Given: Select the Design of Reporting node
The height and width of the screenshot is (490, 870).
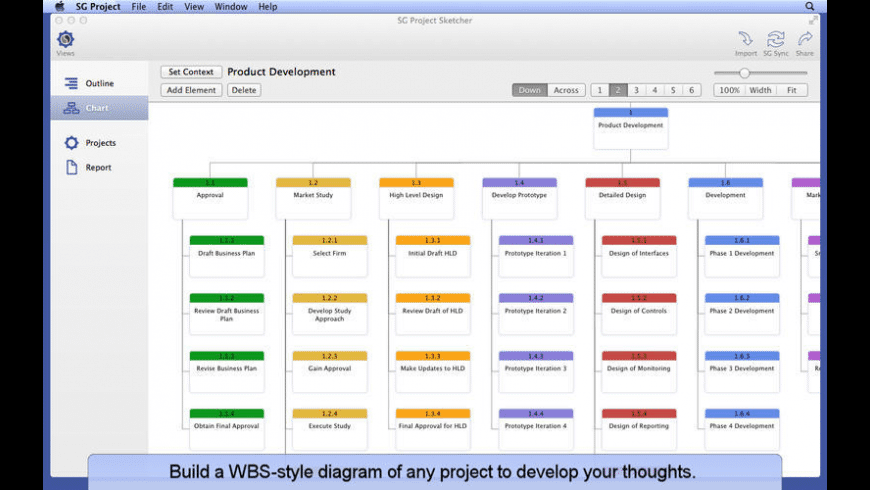Looking at the screenshot, I should (639, 429).
